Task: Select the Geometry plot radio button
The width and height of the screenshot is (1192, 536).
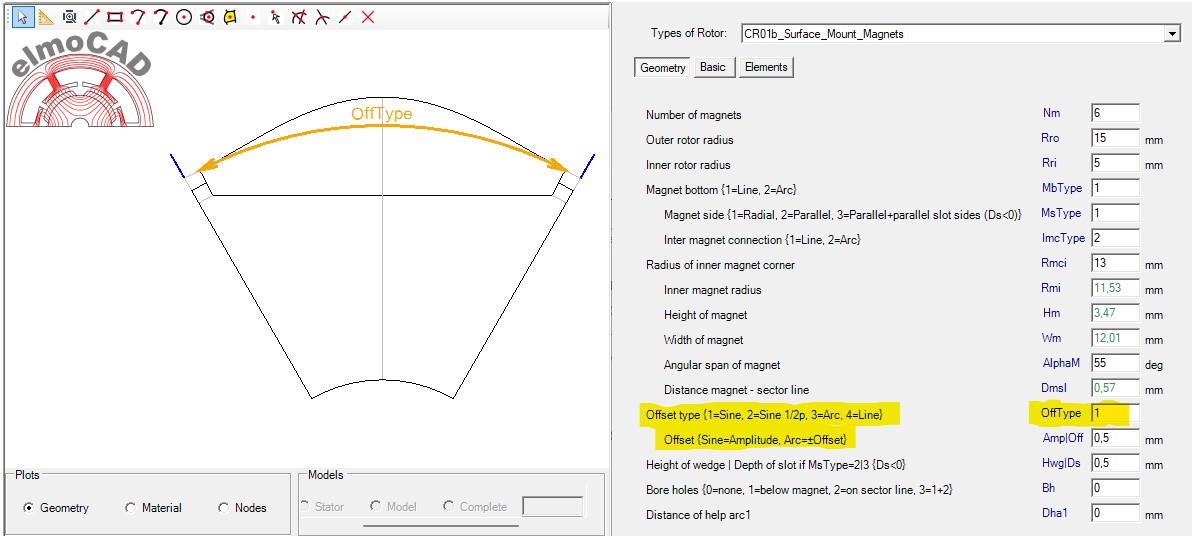Action: tap(28, 508)
